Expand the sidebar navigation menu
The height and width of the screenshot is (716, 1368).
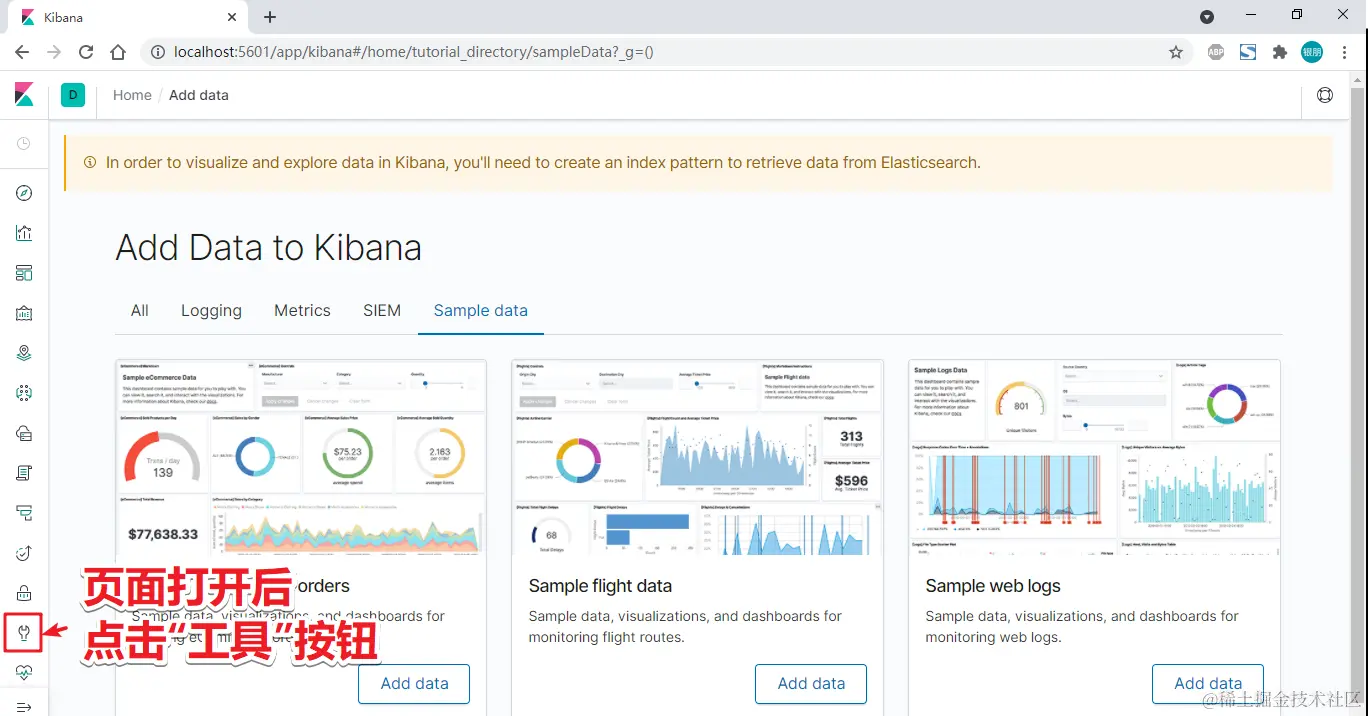click(x=24, y=707)
